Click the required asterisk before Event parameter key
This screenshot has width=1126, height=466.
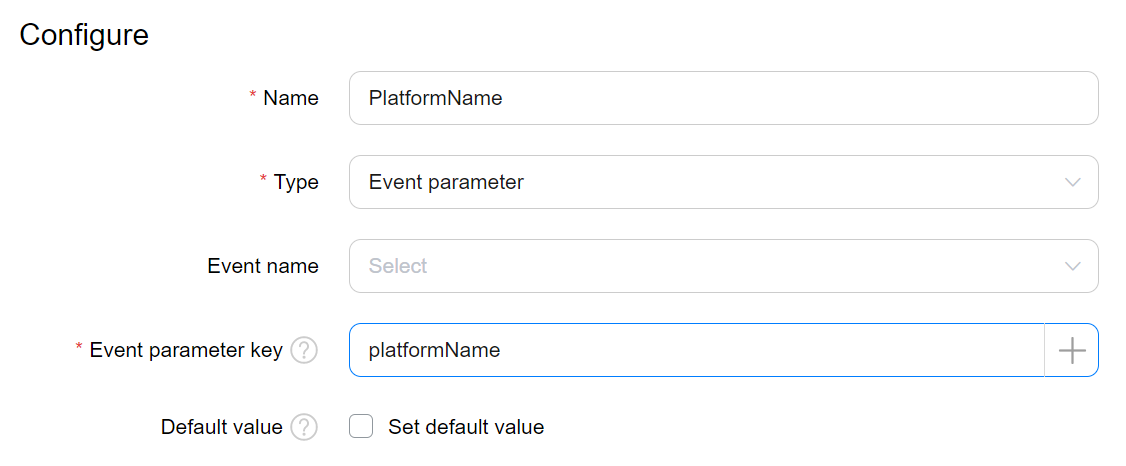(80, 349)
